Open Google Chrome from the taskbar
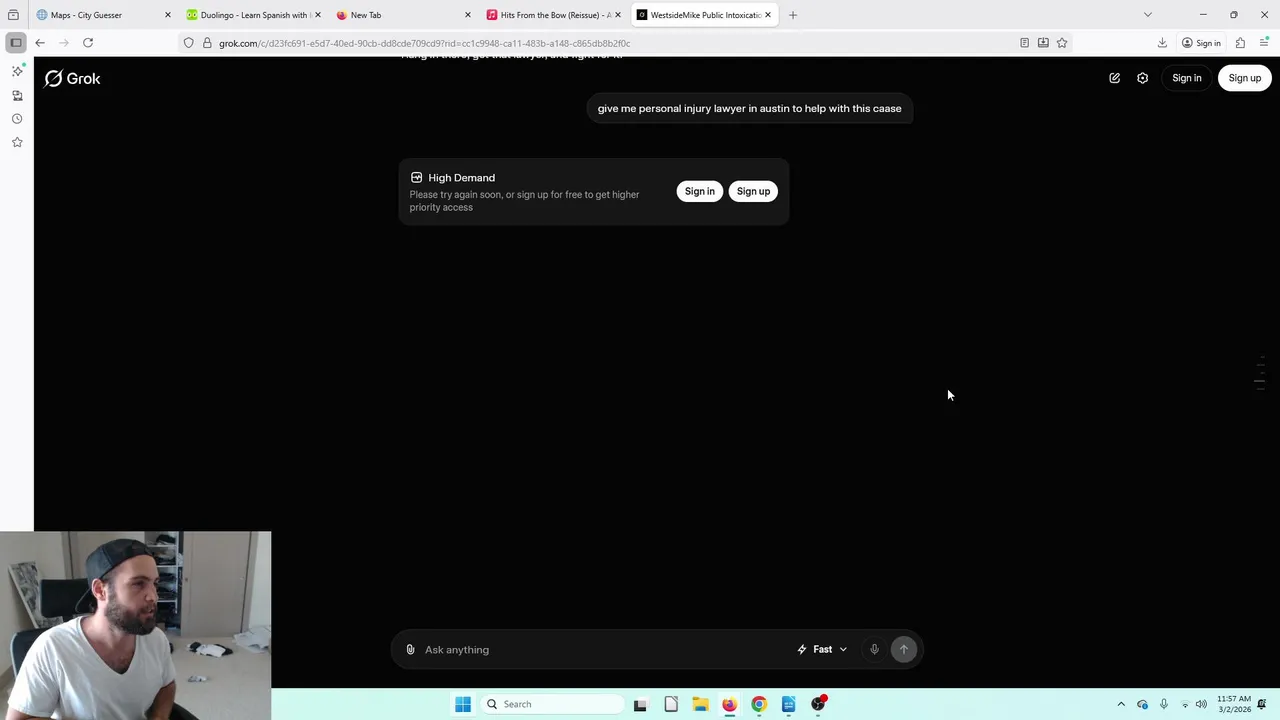Screen dimensions: 1280x720 coord(759,704)
